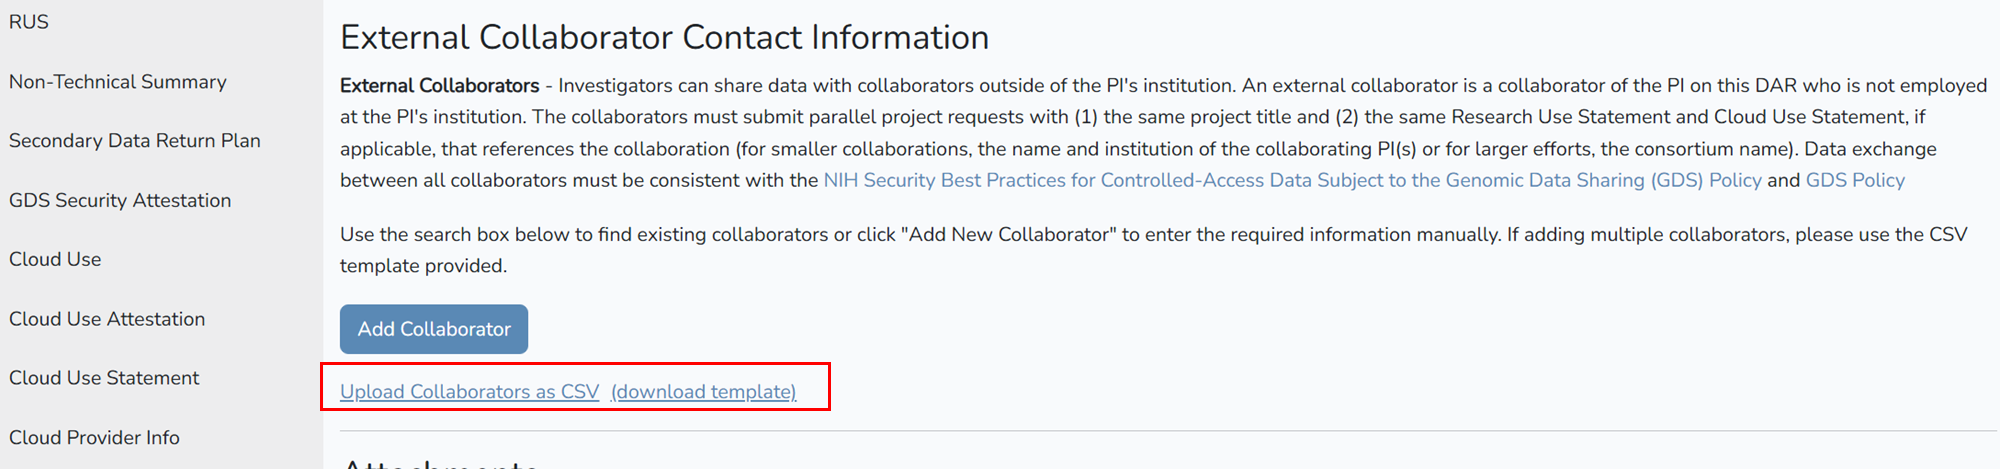Viewport: 2000px width, 469px height.
Task: Go to Cloud Provider Info
Action: click(x=94, y=437)
